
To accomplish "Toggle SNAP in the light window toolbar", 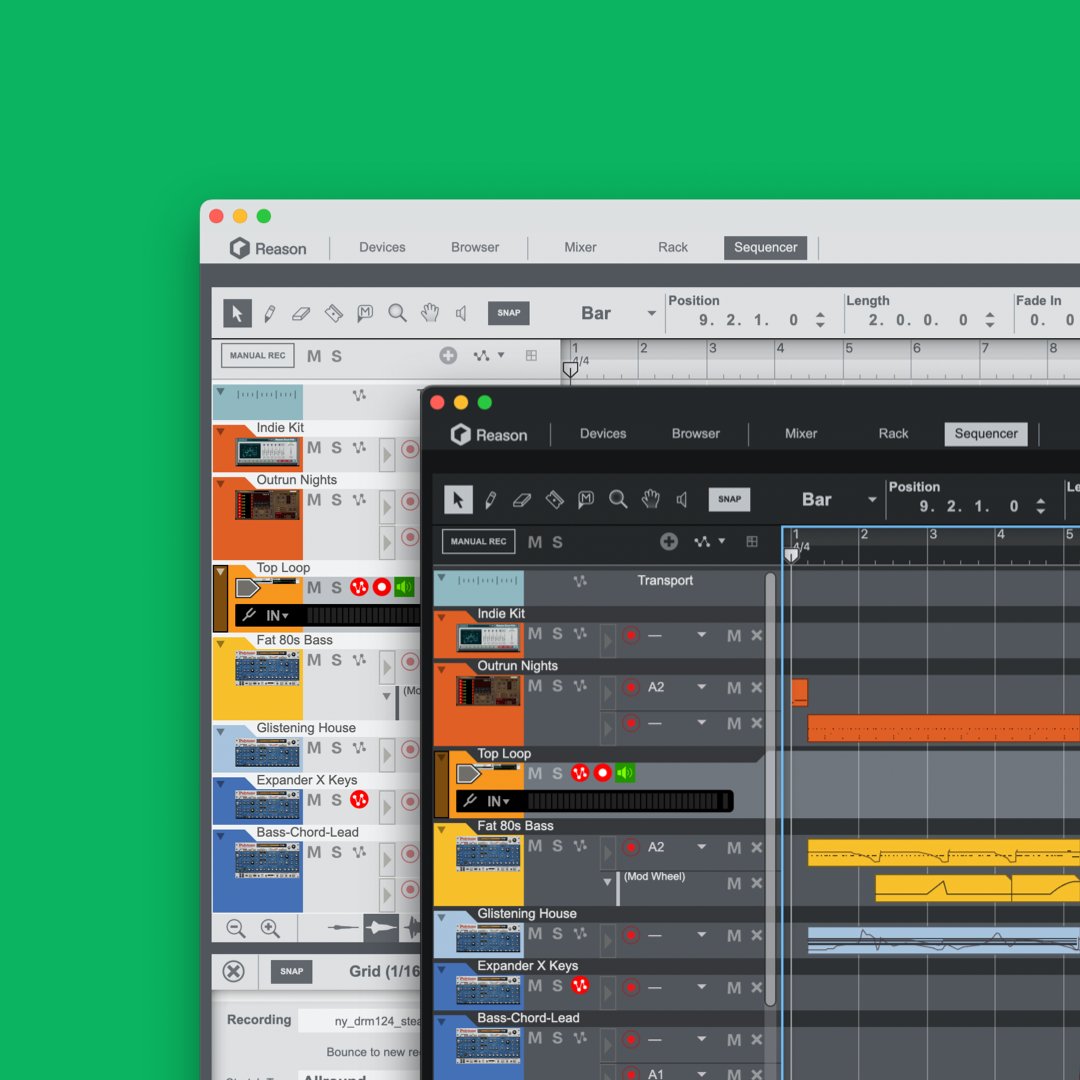I will pyautogui.click(x=508, y=313).
